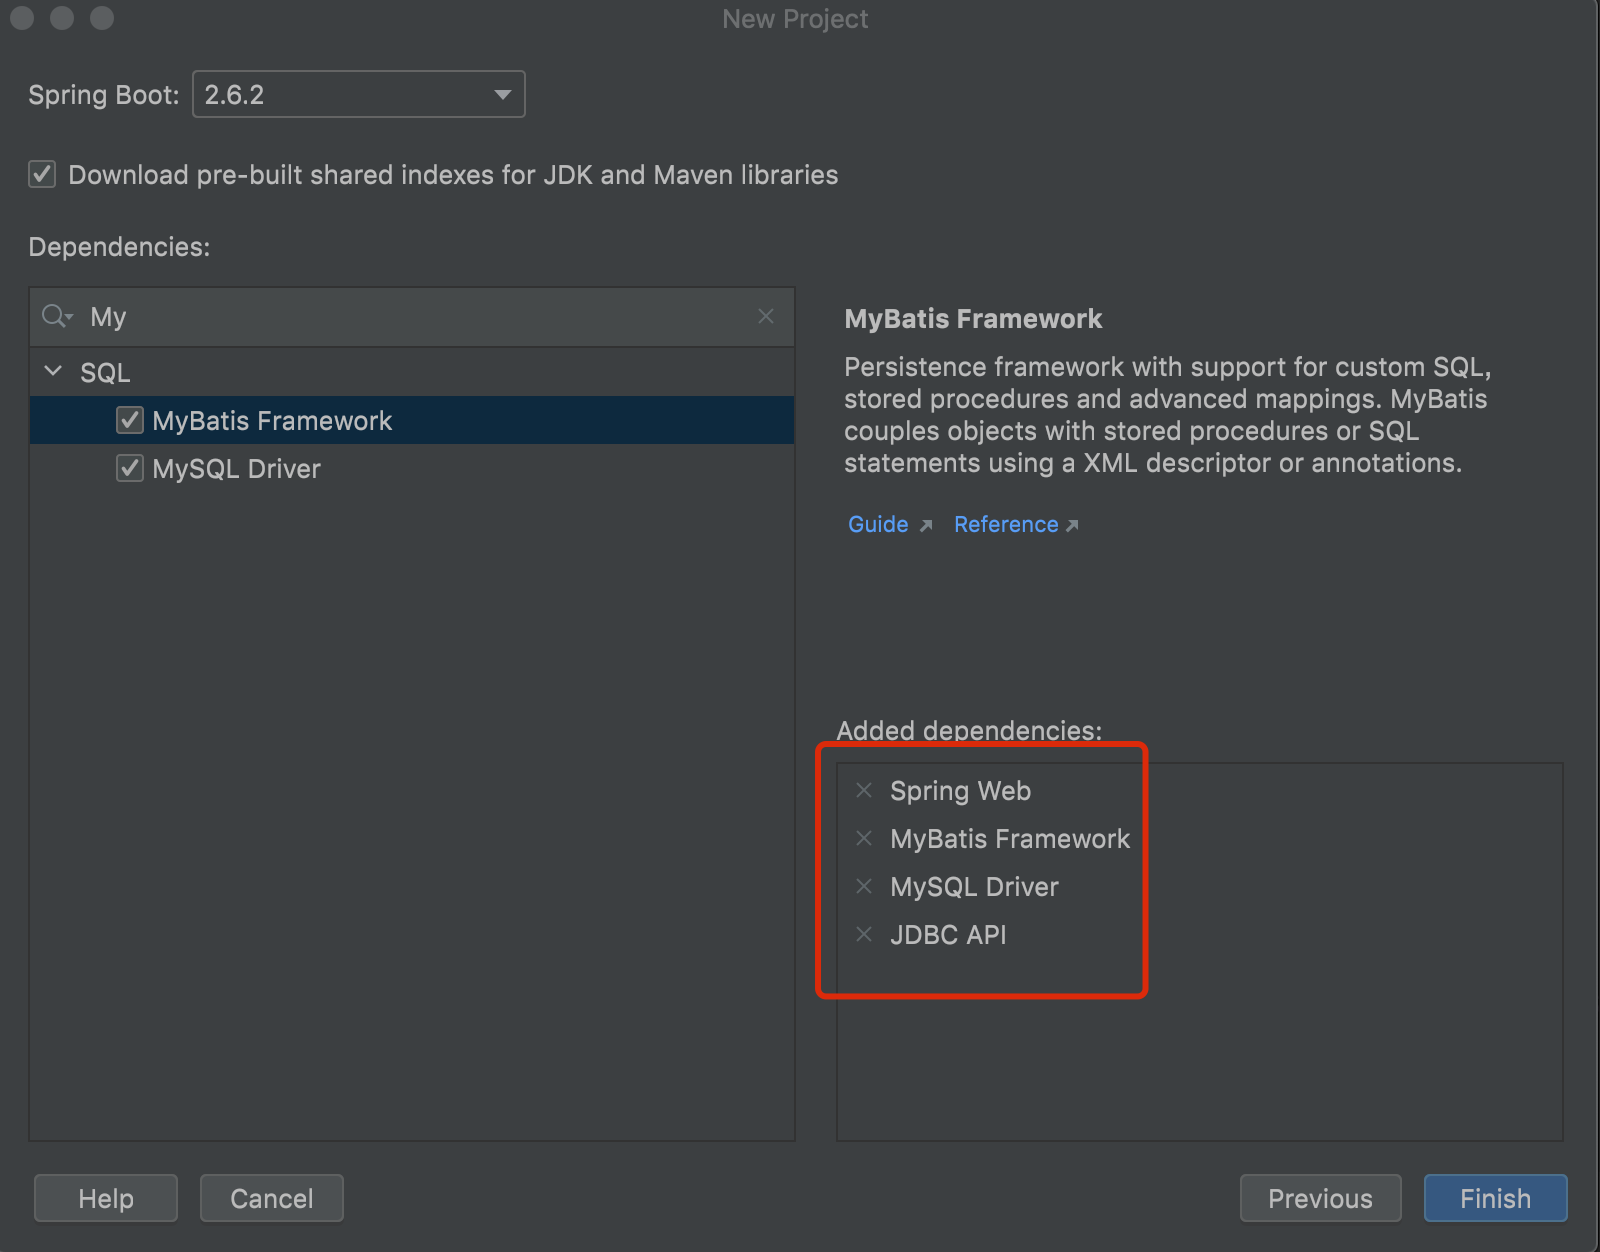Select JDBC API in added dependencies
This screenshot has width=1600, height=1252.
point(948,934)
